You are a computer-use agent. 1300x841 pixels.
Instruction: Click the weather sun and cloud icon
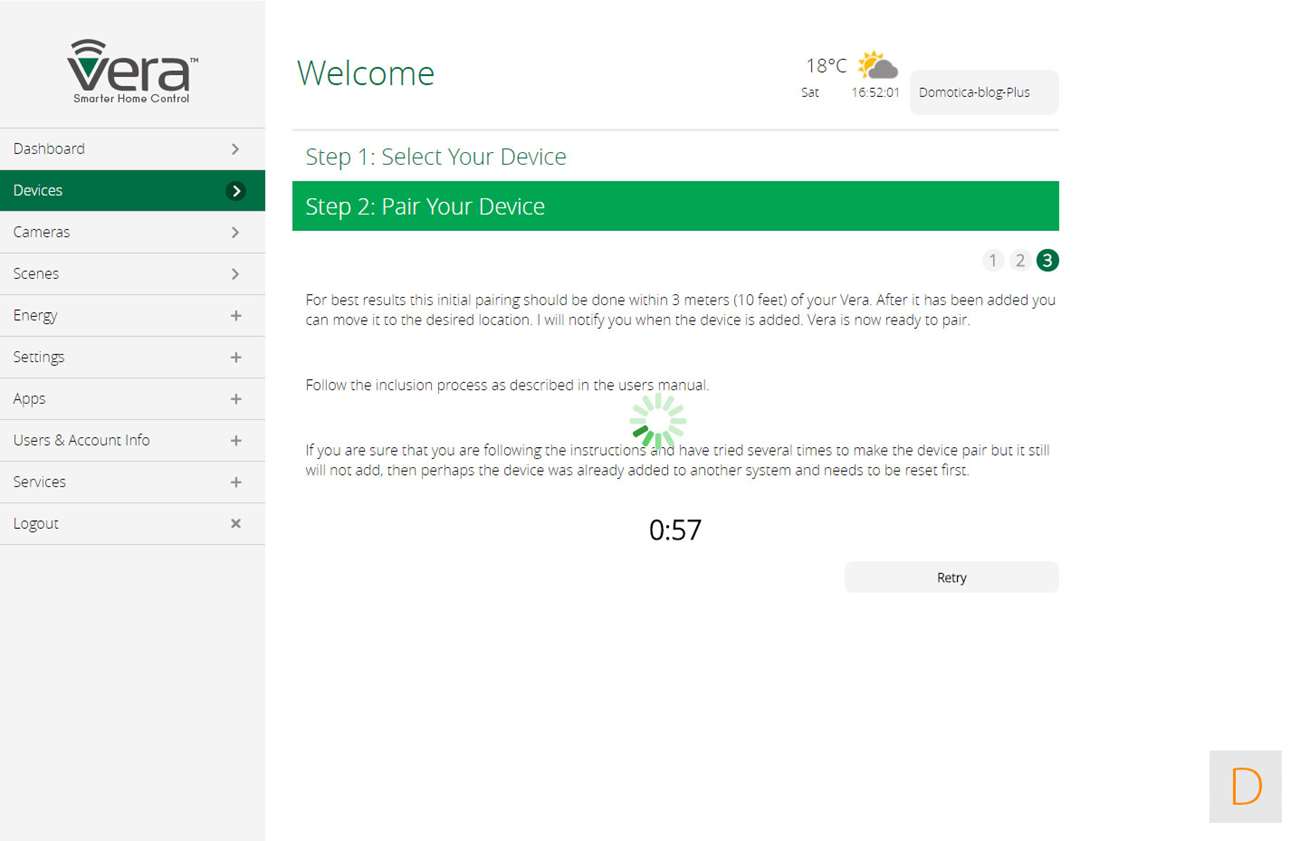tap(877, 66)
